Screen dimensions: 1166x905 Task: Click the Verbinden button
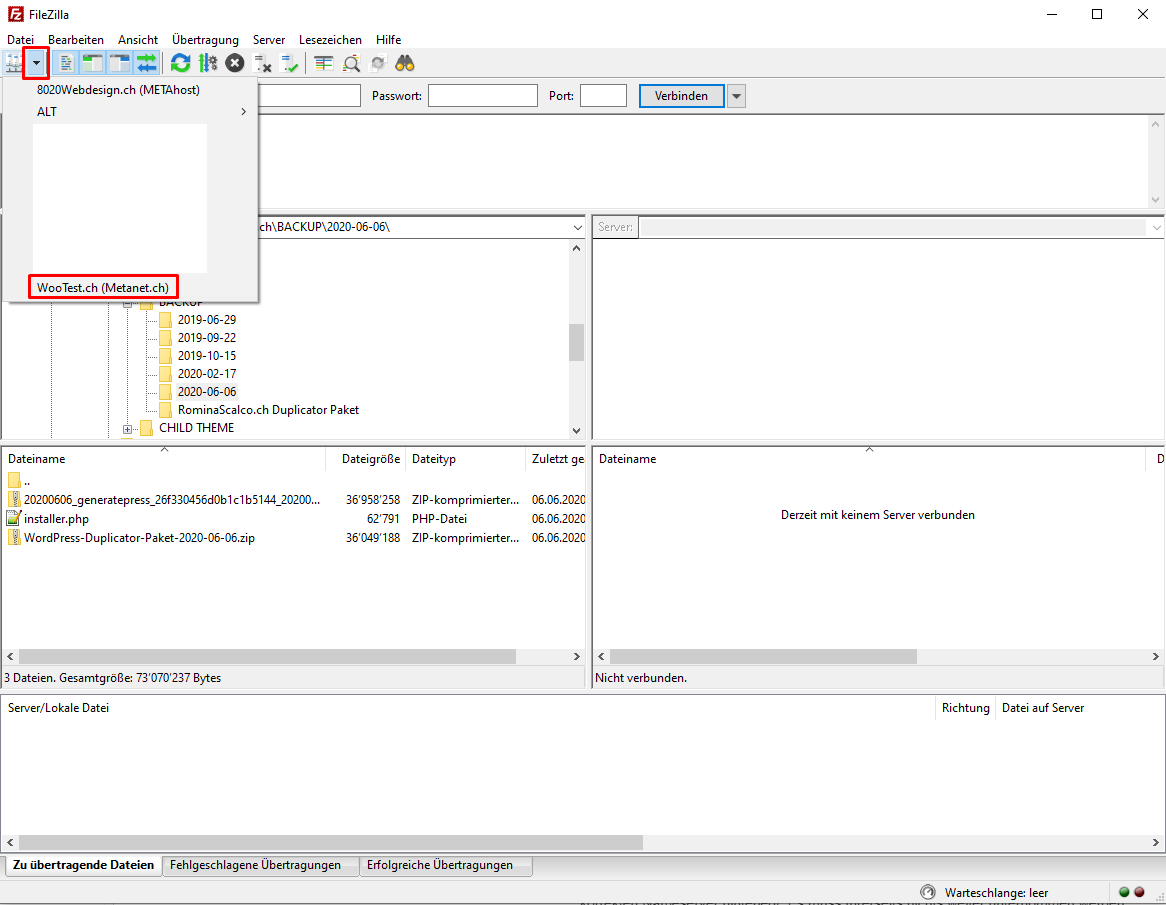(681, 96)
